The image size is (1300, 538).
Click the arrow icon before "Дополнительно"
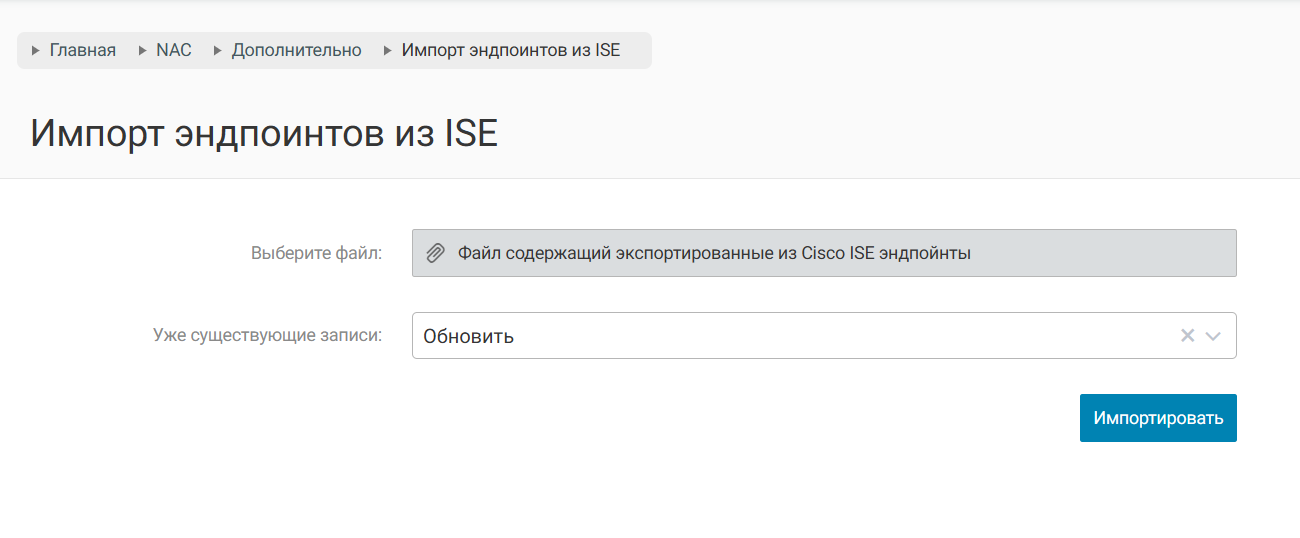[x=218, y=50]
